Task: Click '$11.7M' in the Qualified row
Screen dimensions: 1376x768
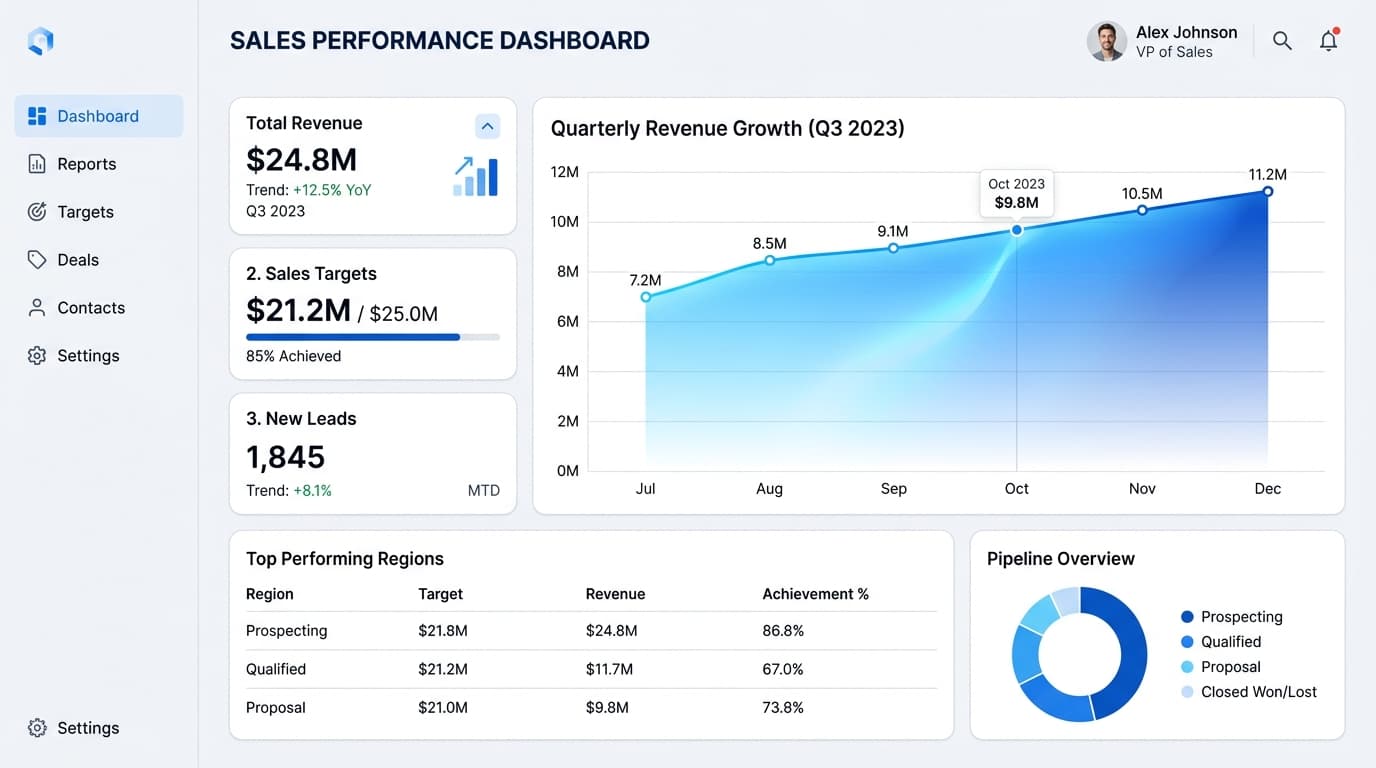Action: coord(609,669)
